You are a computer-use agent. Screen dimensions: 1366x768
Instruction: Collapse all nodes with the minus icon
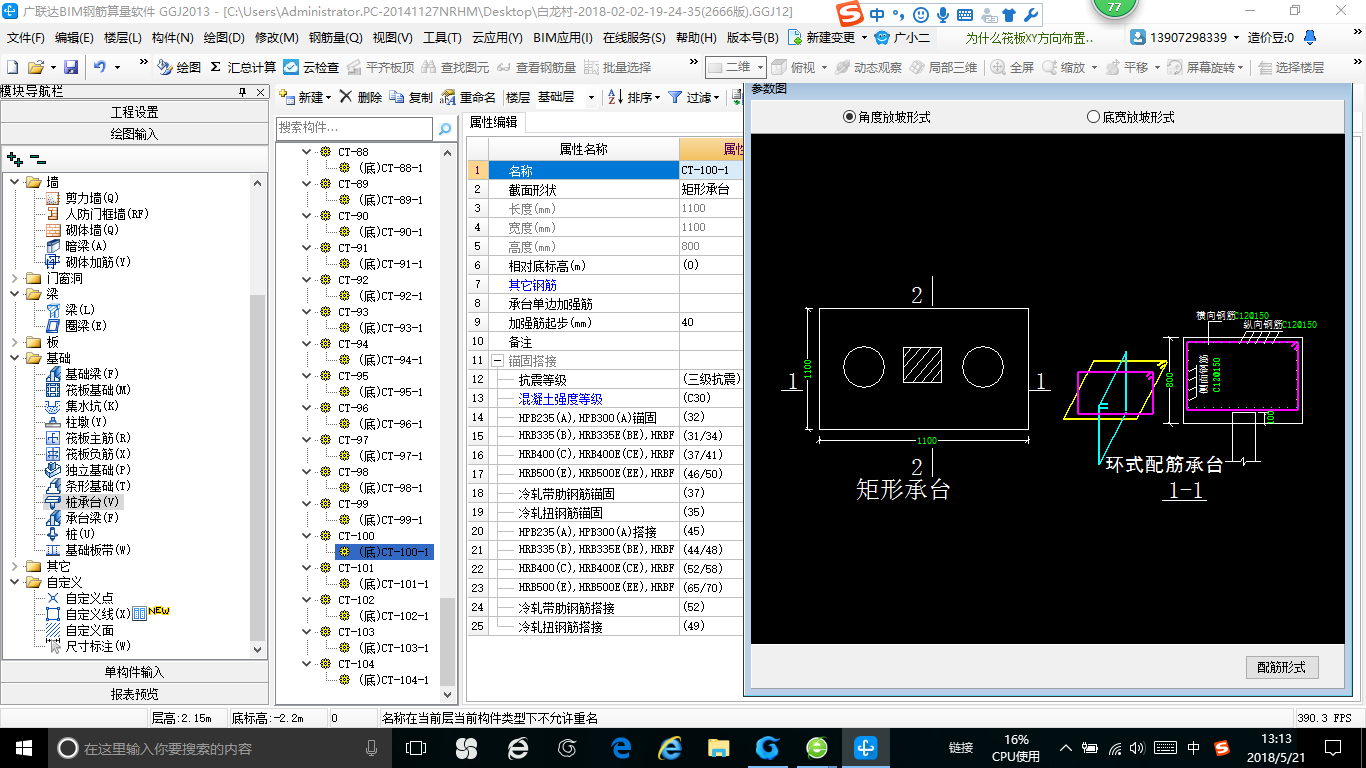[38, 158]
